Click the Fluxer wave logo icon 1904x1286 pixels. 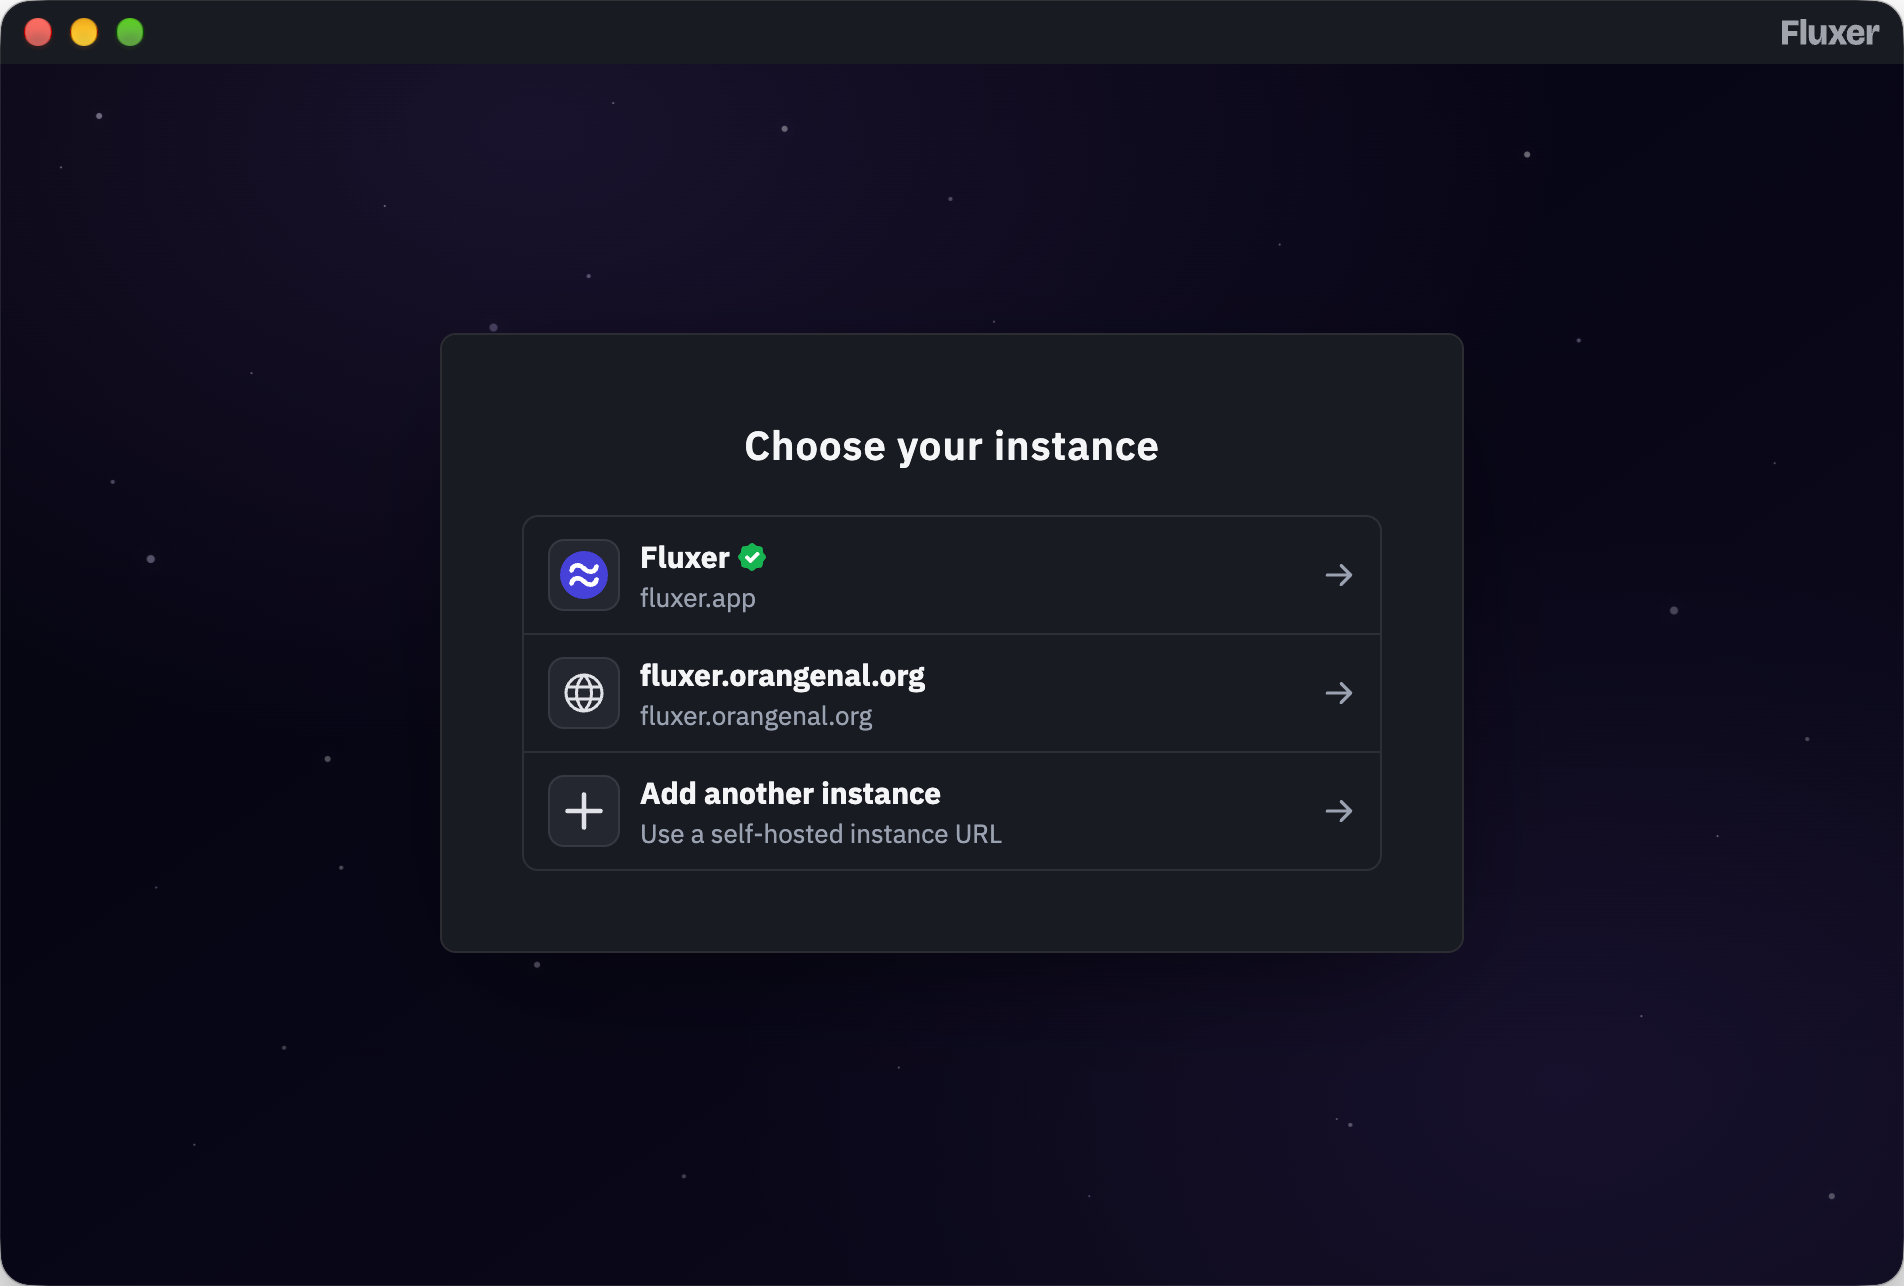pyautogui.click(x=584, y=575)
